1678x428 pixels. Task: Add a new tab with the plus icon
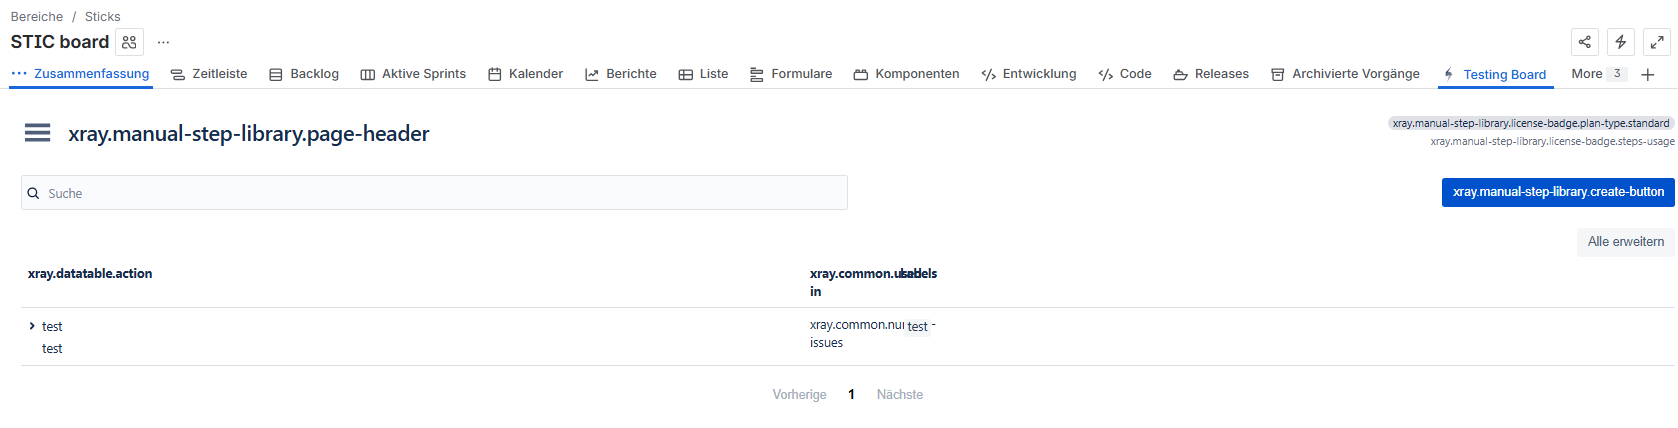1648,75
